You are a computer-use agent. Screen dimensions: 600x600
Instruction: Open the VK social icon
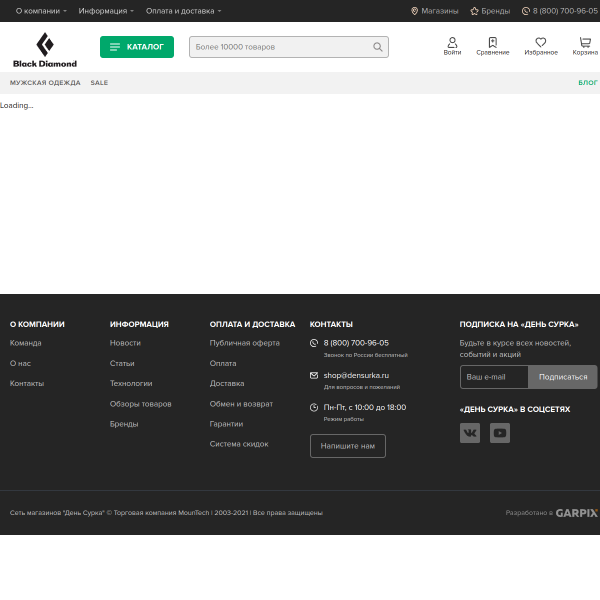tap(470, 433)
